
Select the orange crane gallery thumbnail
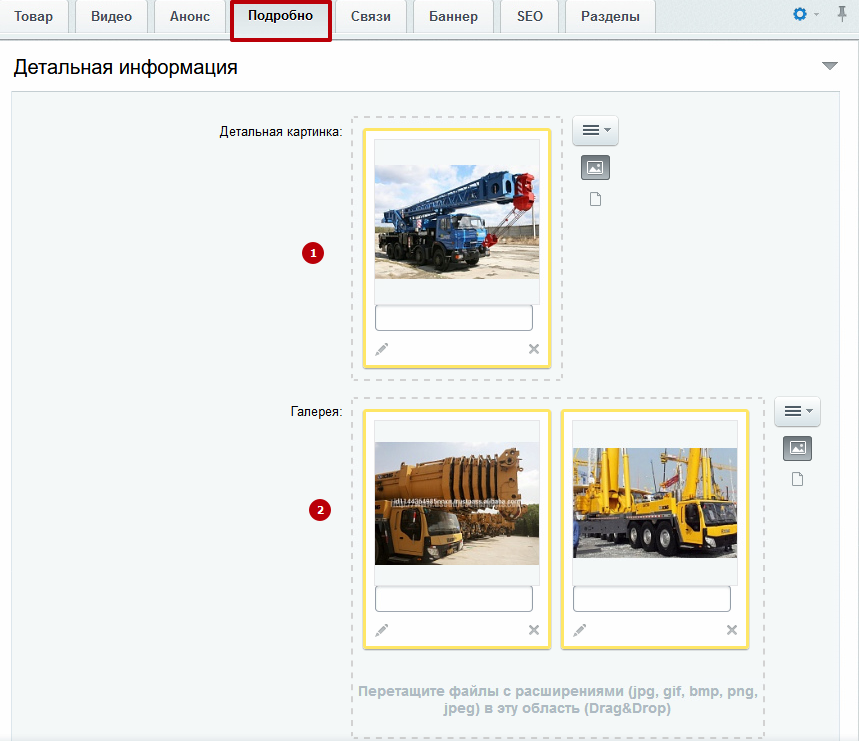pos(457,503)
